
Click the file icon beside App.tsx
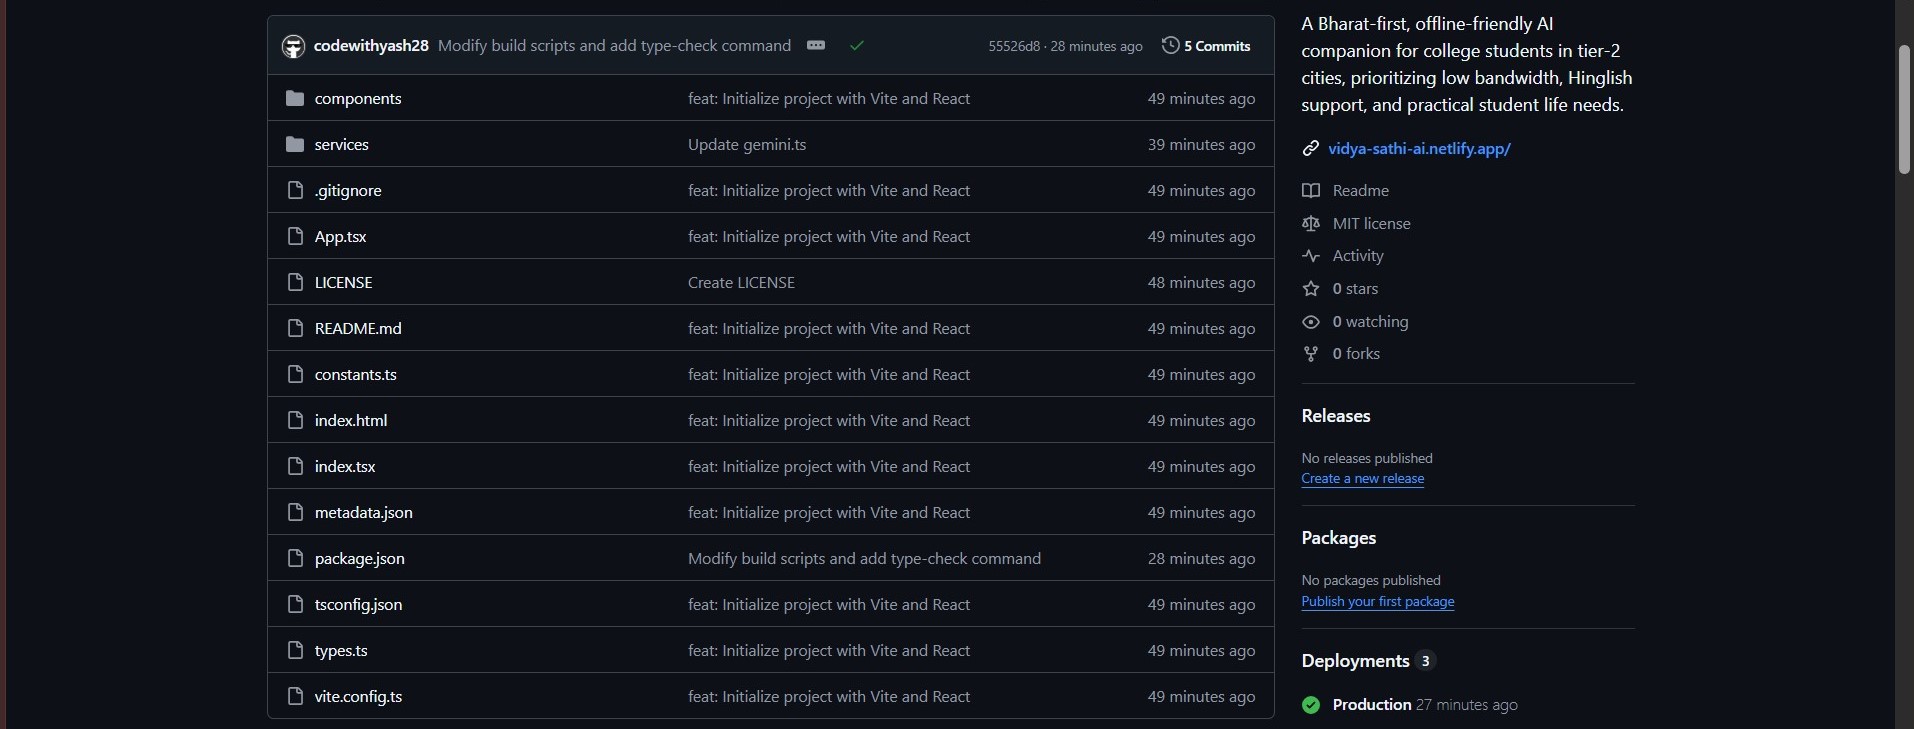294,236
